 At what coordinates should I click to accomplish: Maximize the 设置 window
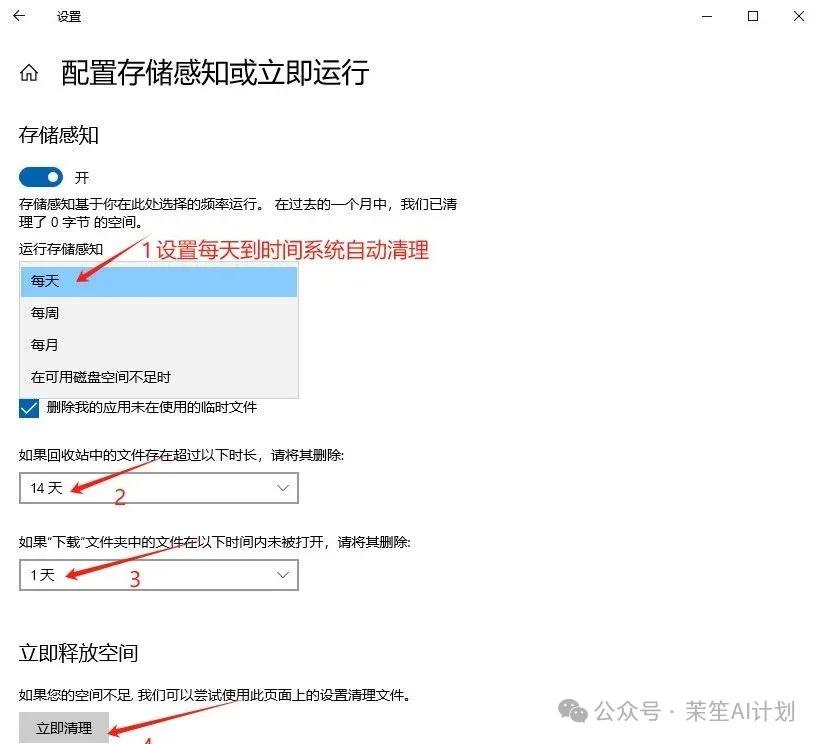(x=753, y=16)
